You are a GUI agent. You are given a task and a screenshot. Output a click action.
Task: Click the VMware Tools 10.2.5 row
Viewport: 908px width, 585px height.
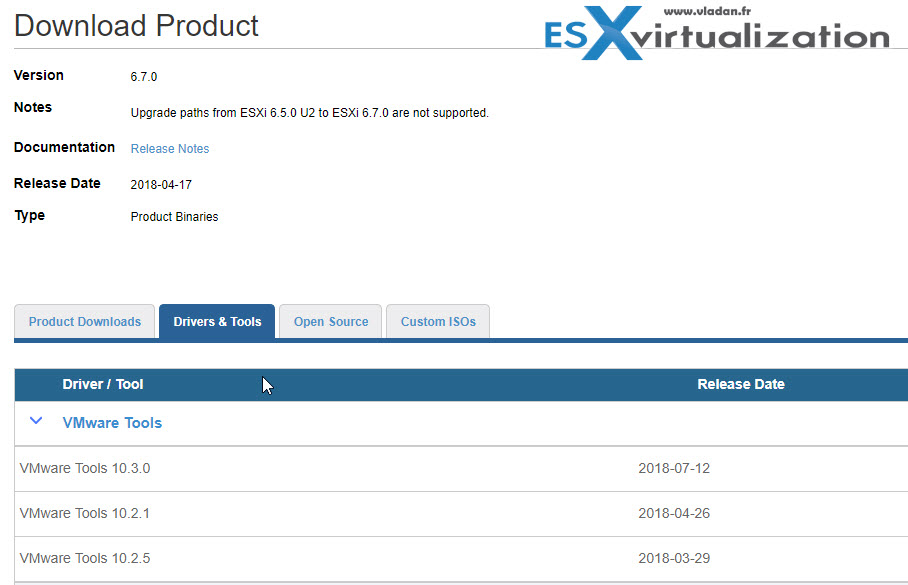click(461, 559)
